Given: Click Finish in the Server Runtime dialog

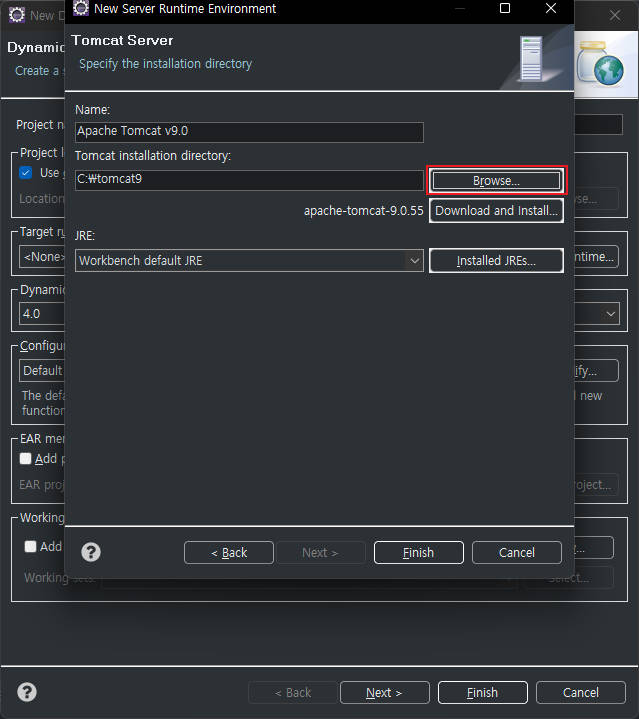Looking at the screenshot, I should [419, 553].
